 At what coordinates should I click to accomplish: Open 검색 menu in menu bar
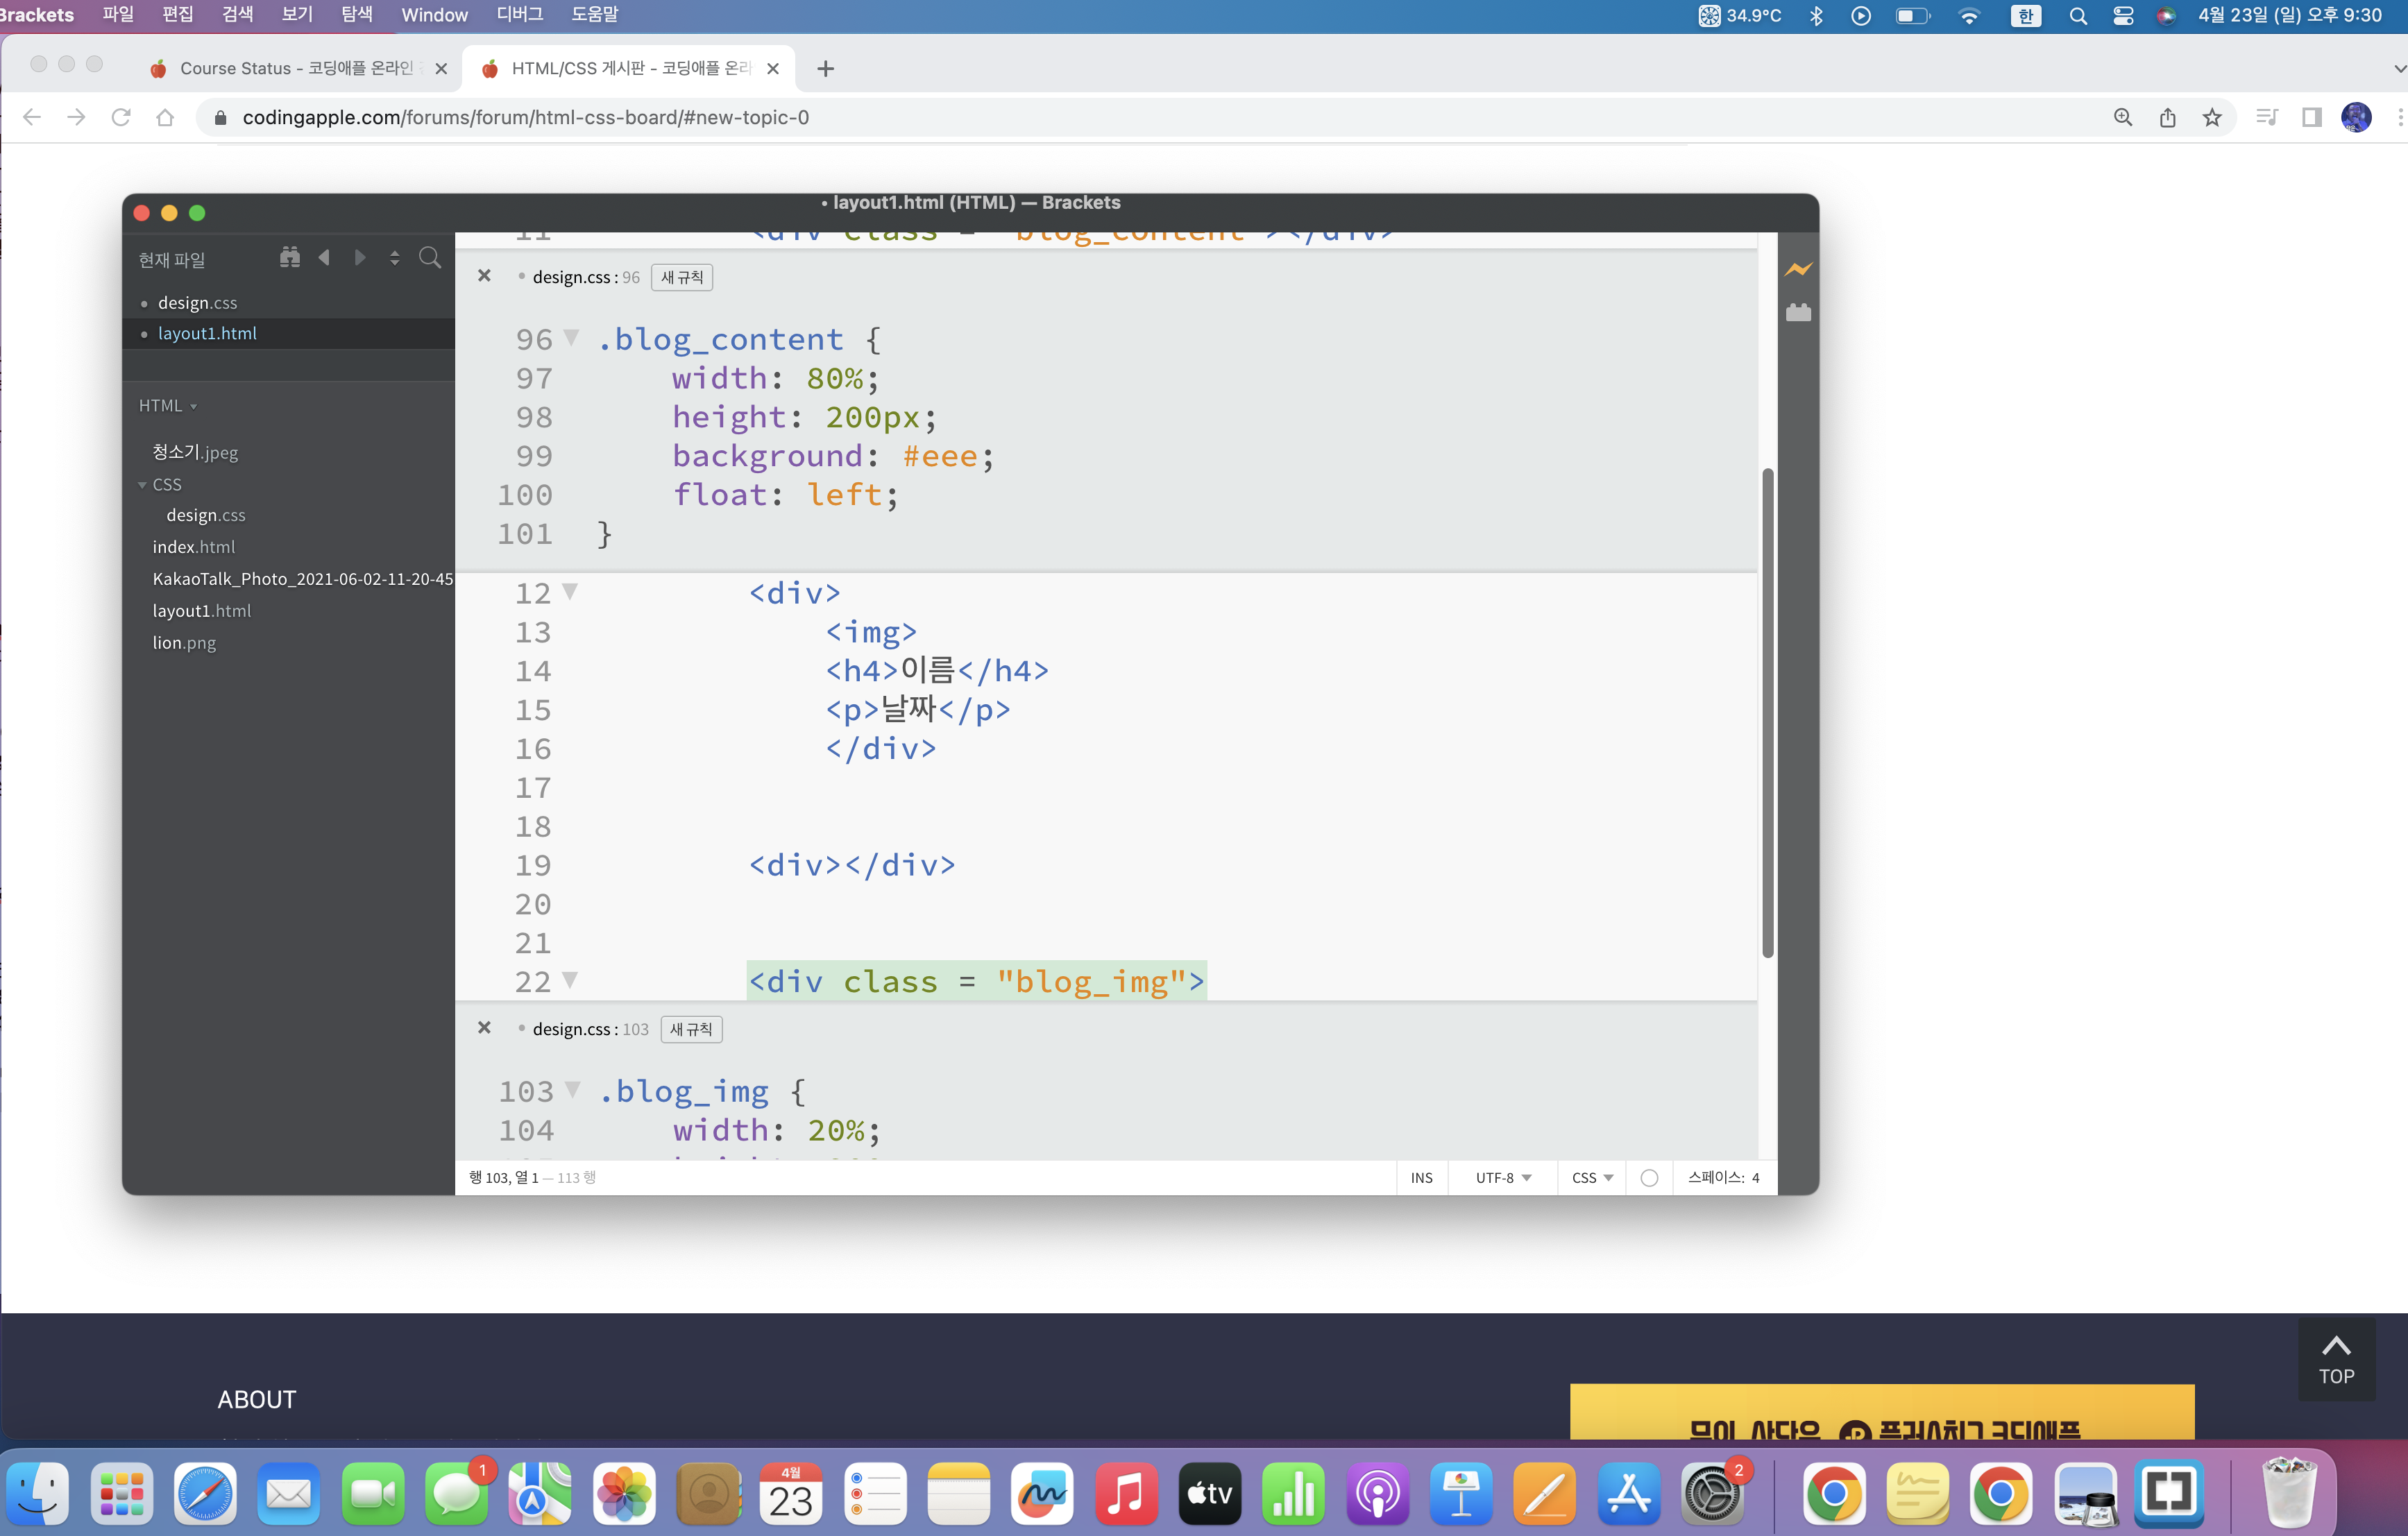[x=237, y=15]
